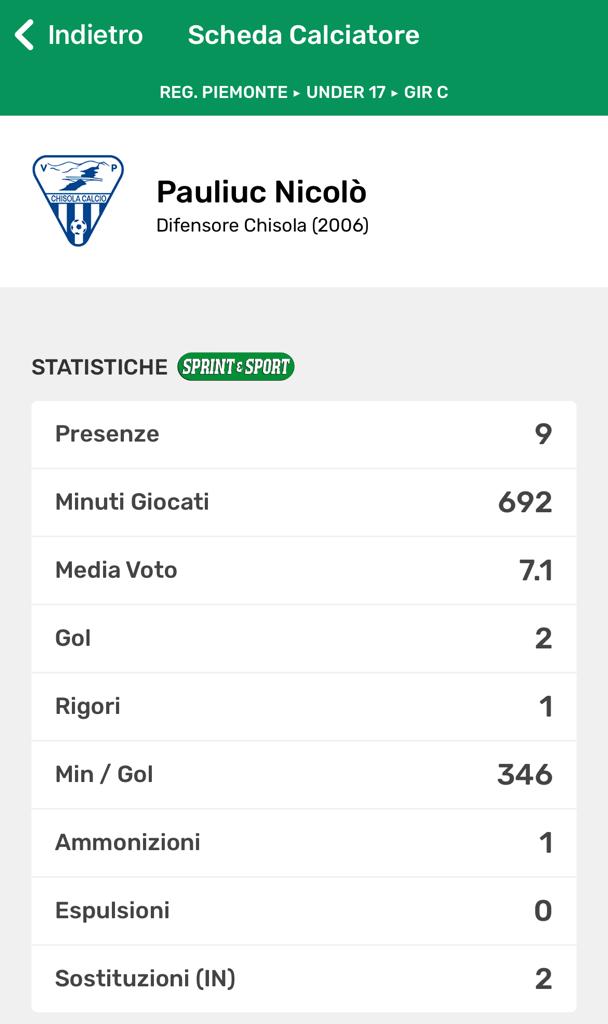Select the Rigori row
Screen dimensions: 608x1024
point(304,706)
